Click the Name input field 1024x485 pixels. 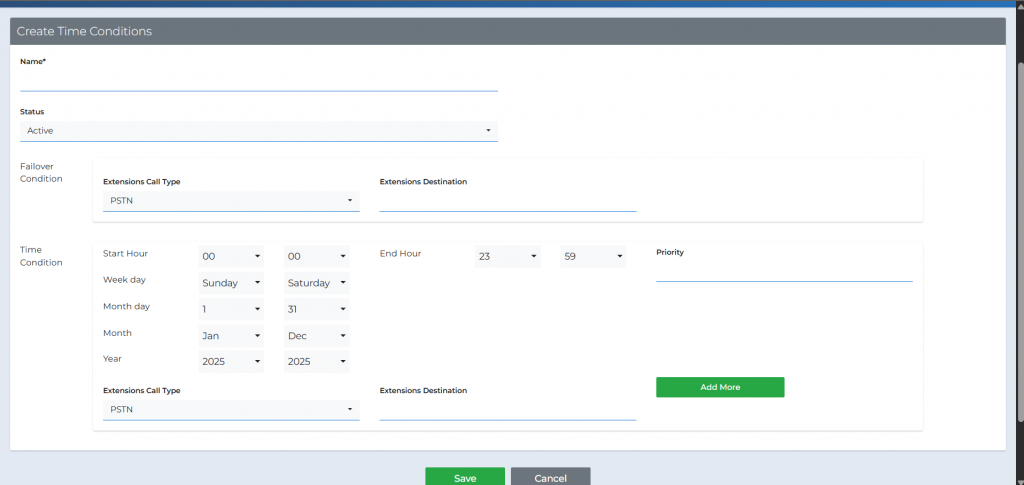(258, 81)
